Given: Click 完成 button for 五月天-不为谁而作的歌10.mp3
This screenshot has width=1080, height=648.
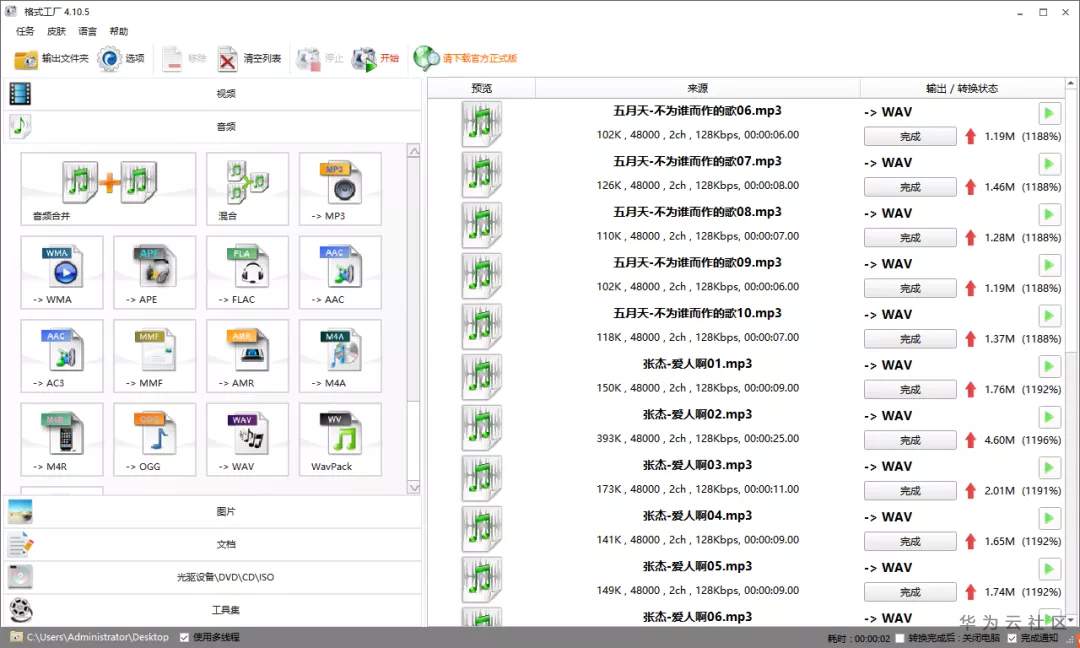Looking at the screenshot, I should click(x=910, y=339).
